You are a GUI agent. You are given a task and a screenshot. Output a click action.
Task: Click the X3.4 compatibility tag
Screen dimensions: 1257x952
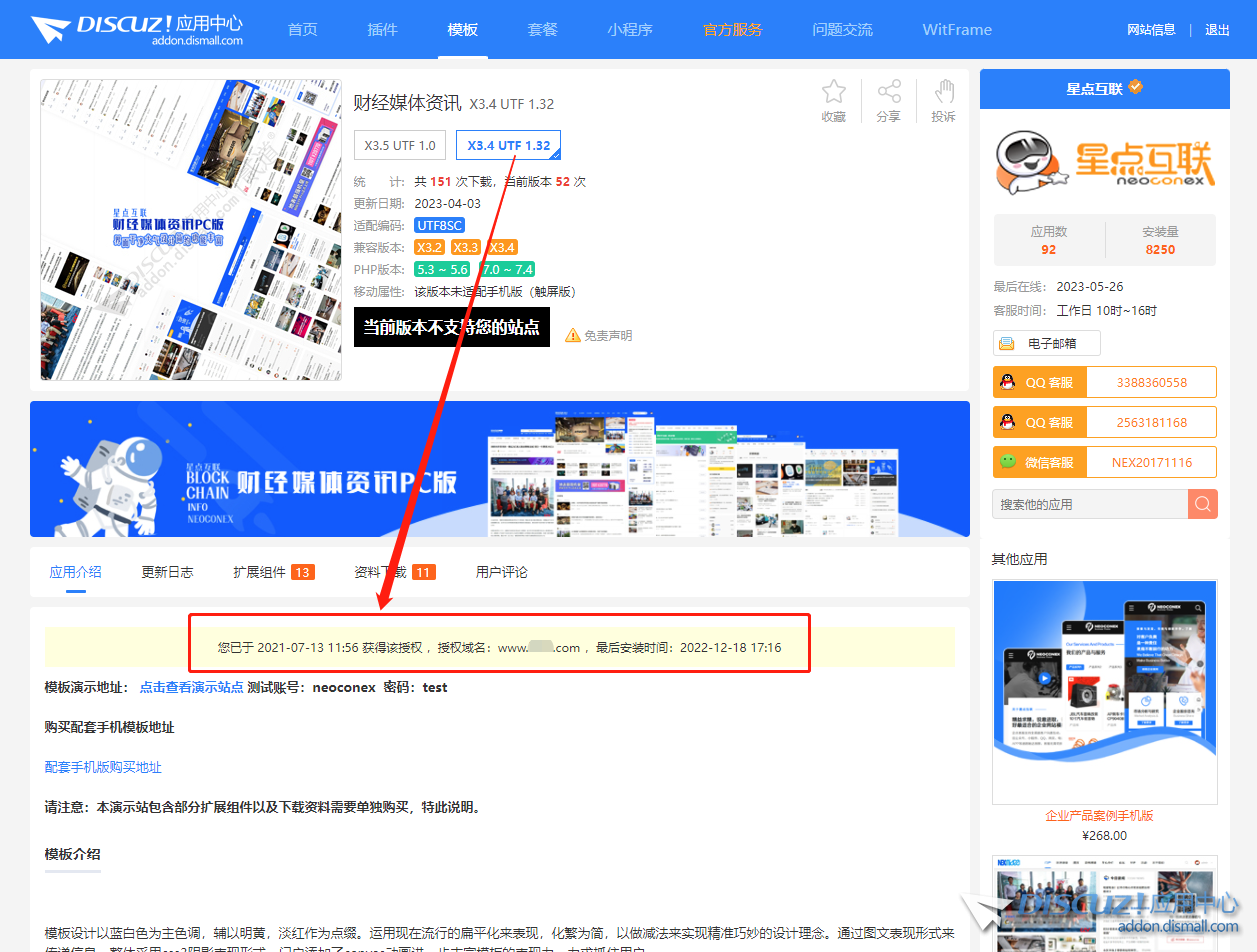pyautogui.click(x=502, y=247)
